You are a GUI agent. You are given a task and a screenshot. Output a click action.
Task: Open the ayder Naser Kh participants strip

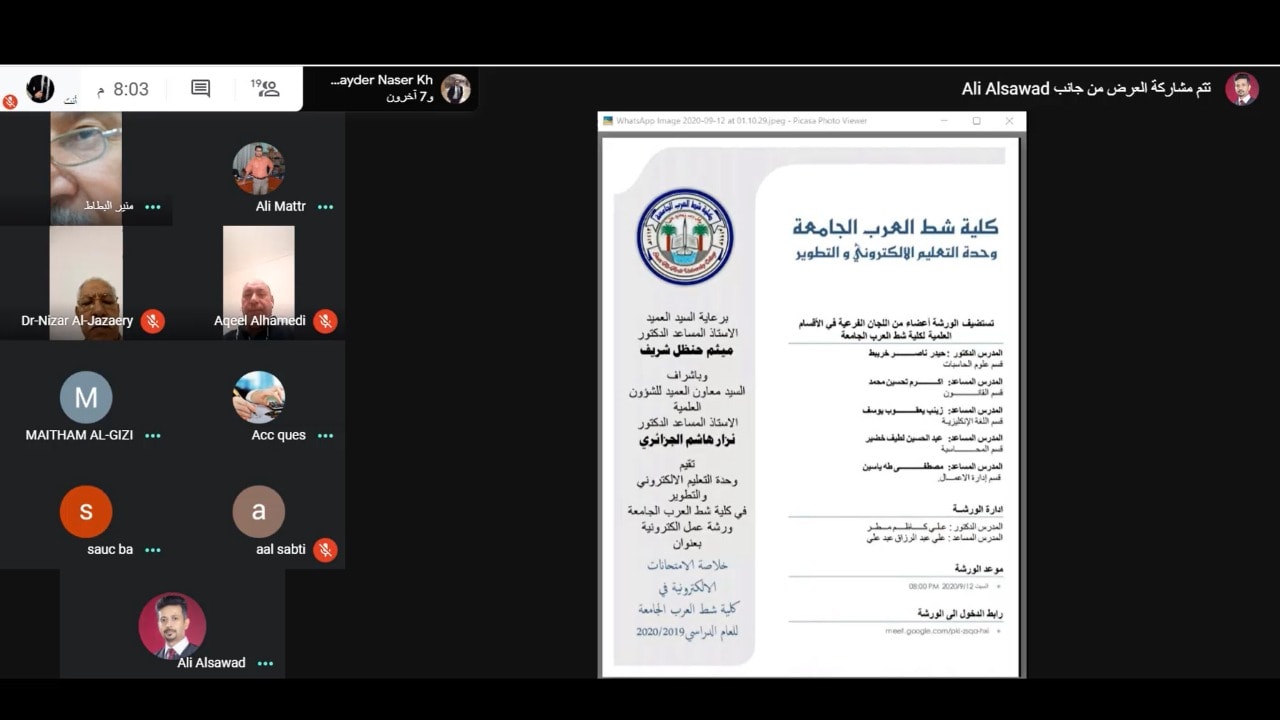(390, 89)
